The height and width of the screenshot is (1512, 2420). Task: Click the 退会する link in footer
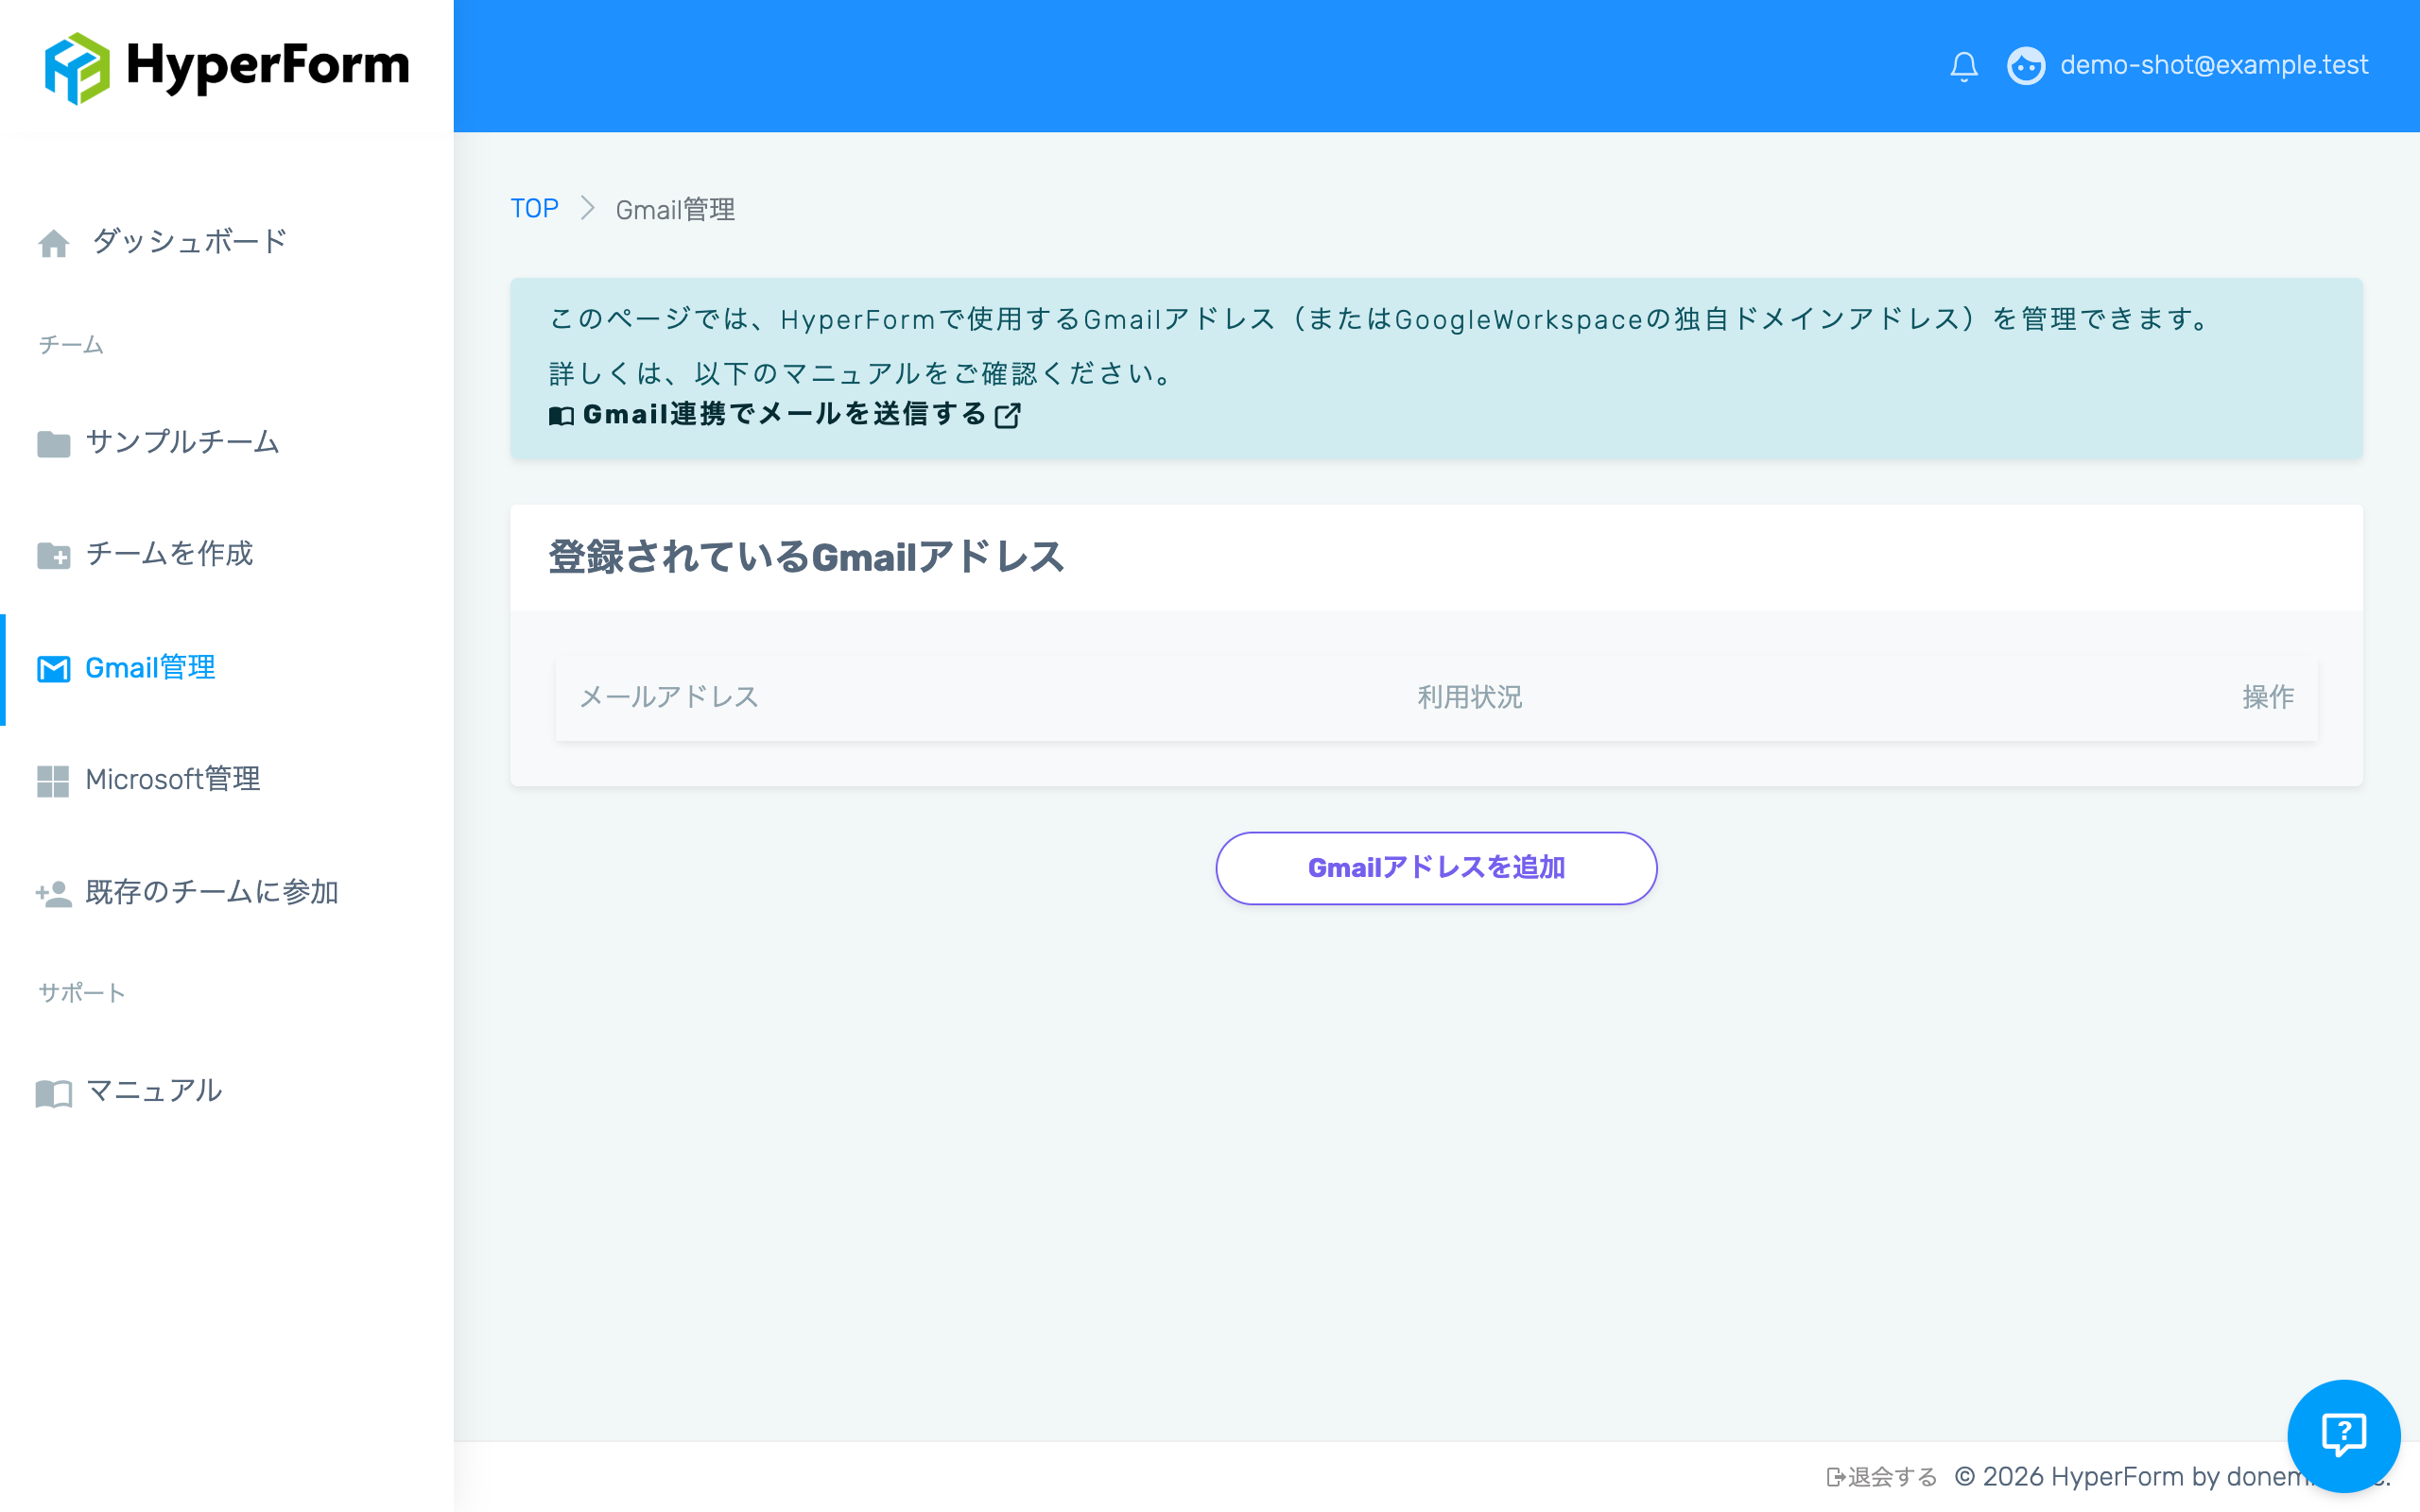point(1892,1477)
